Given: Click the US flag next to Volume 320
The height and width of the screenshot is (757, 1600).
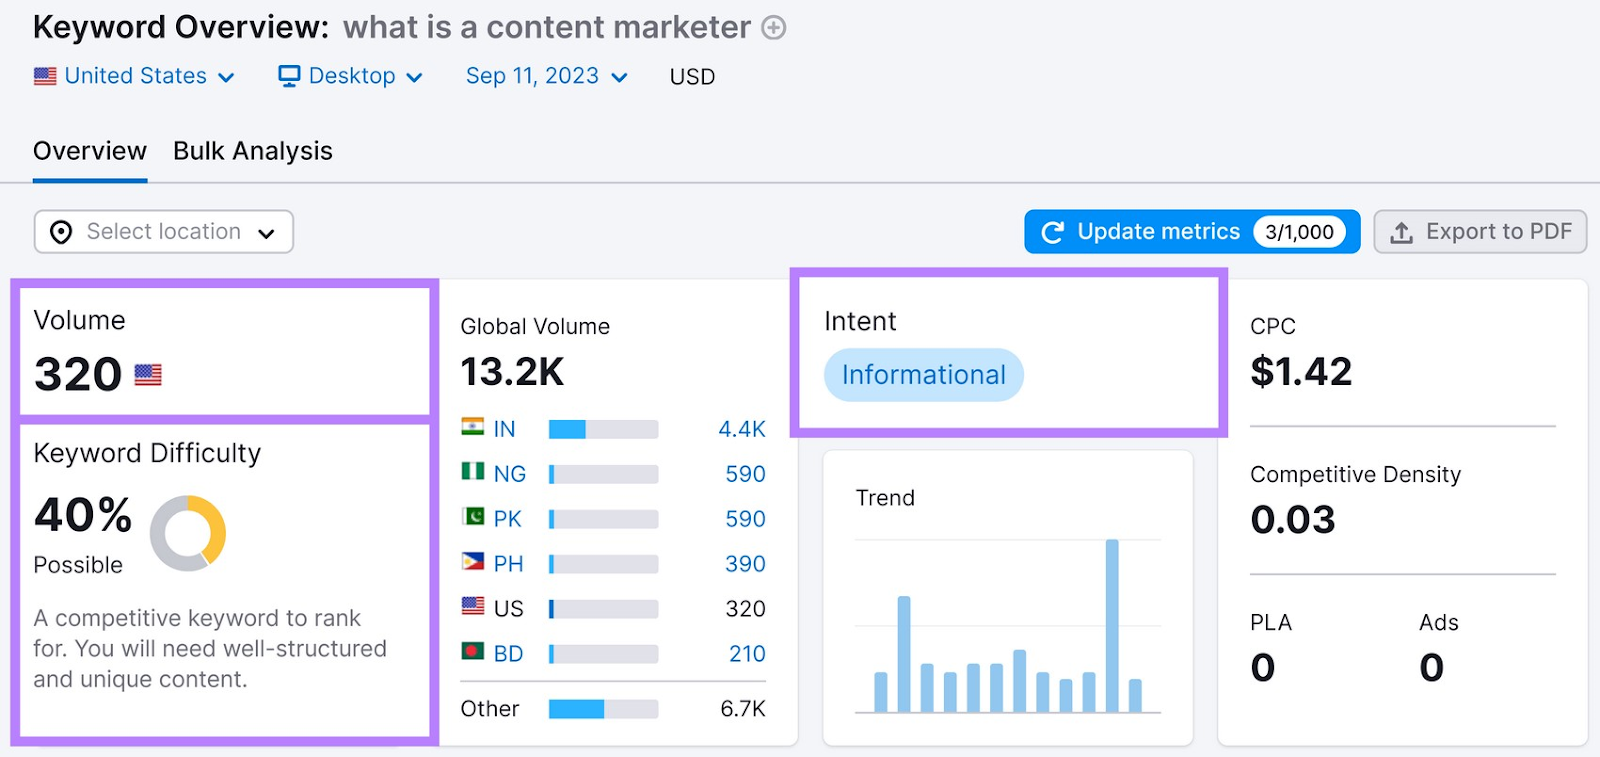Looking at the screenshot, I should point(148,375).
